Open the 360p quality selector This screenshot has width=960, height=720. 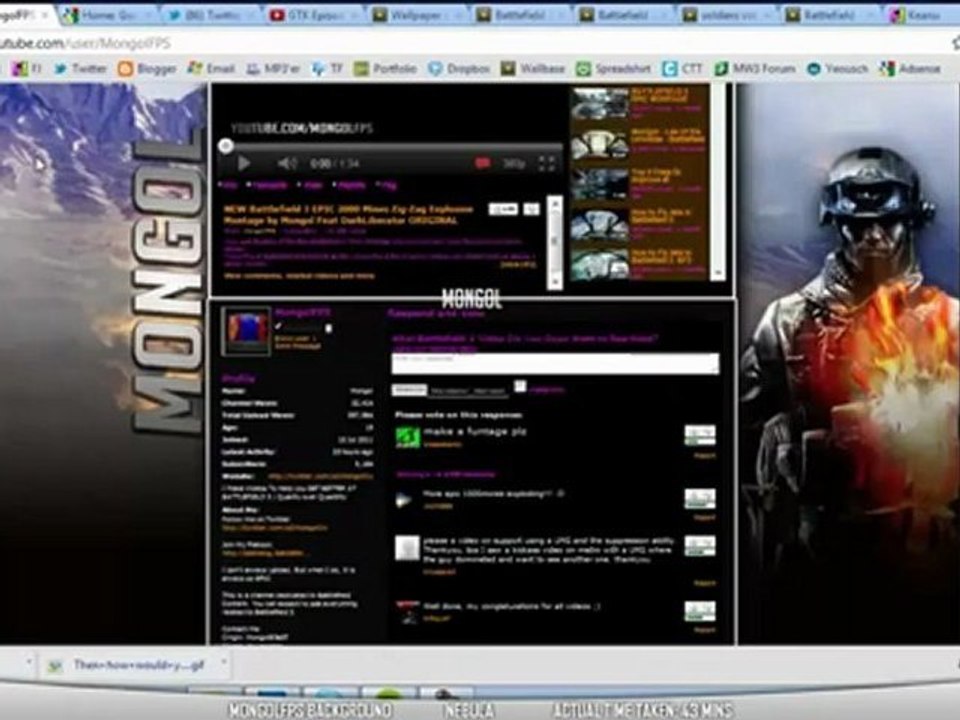pyautogui.click(x=514, y=163)
